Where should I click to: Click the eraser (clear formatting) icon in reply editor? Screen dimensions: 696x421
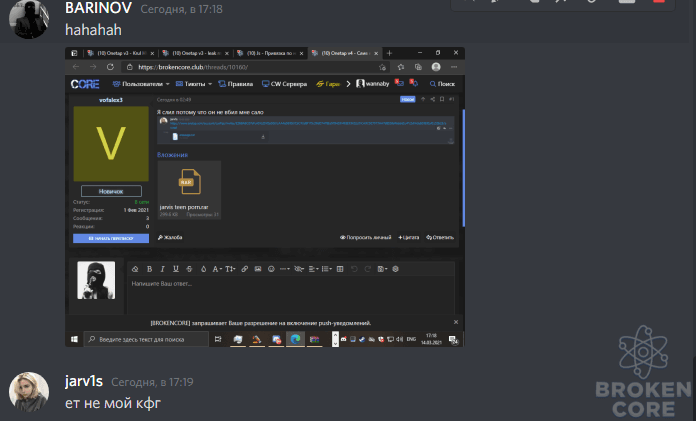coord(135,269)
